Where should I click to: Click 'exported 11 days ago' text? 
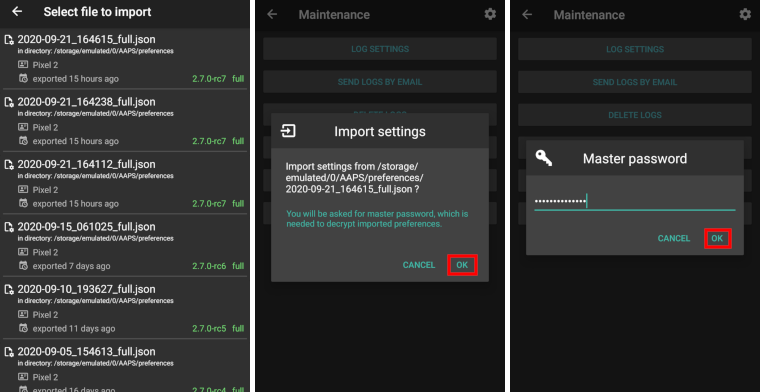coord(74,329)
